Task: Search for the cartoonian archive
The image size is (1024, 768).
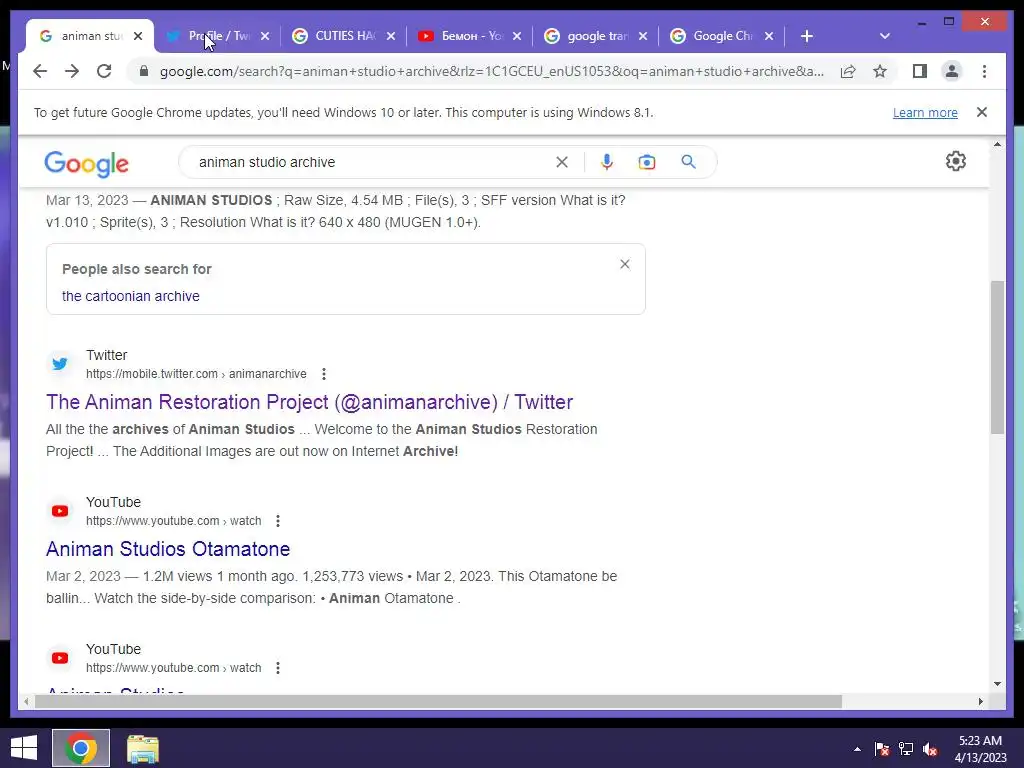Action: (131, 296)
